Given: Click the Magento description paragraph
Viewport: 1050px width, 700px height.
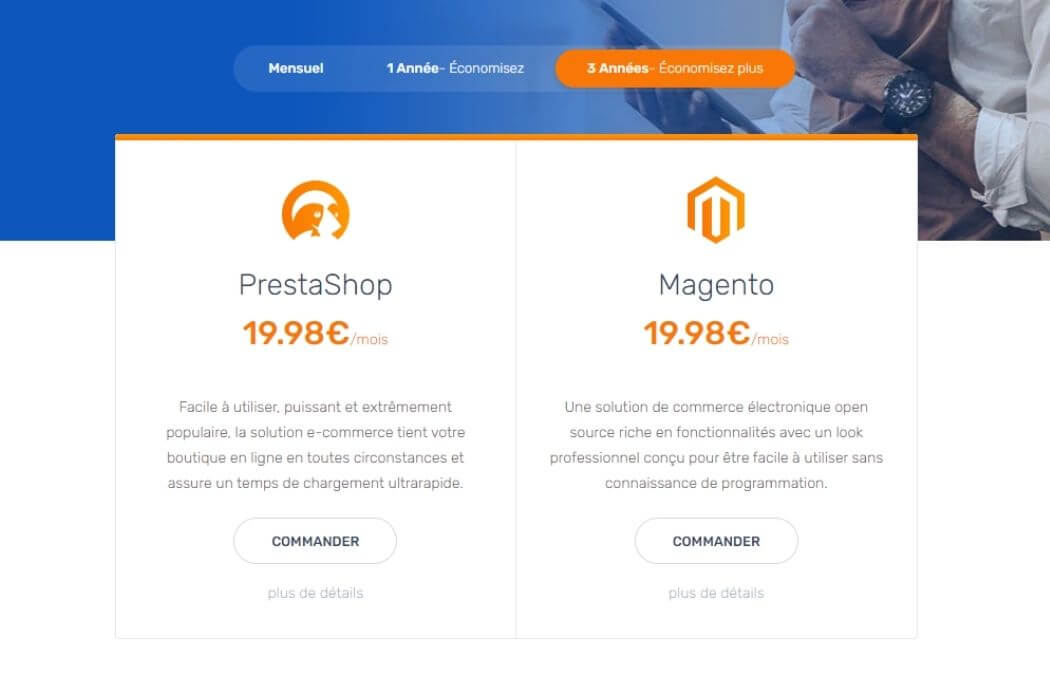Looking at the screenshot, I should click(716, 445).
